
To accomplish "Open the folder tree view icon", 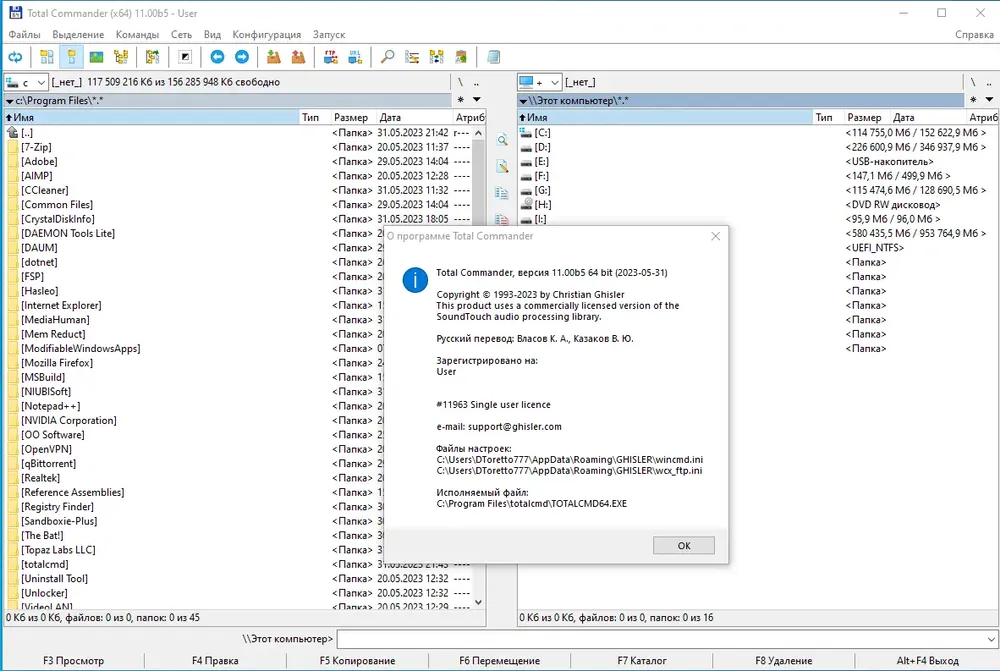I will click(121, 57).
